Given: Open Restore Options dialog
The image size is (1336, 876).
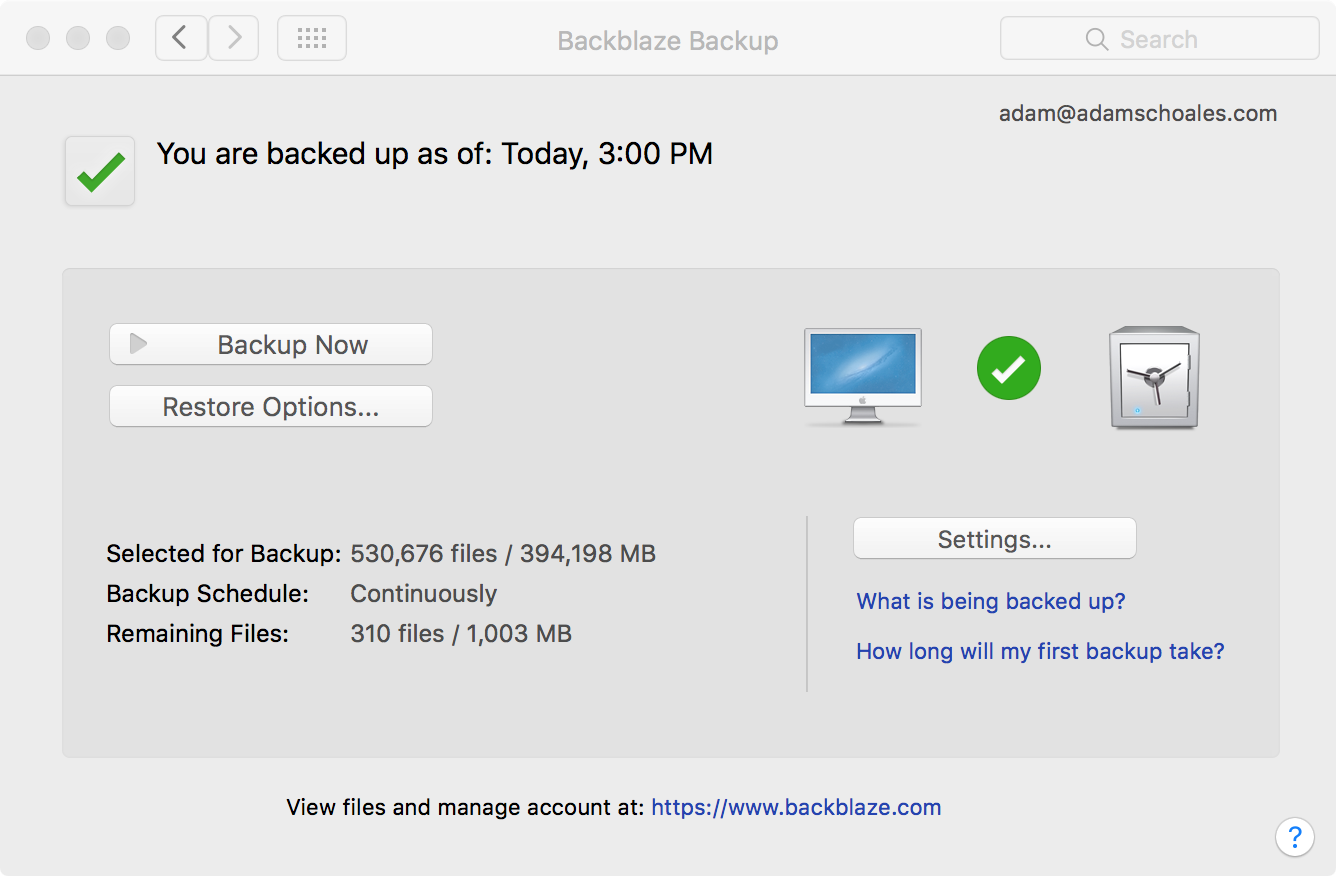Looking at the screenshot, I should pyautogui.click(x=271, y=406).
